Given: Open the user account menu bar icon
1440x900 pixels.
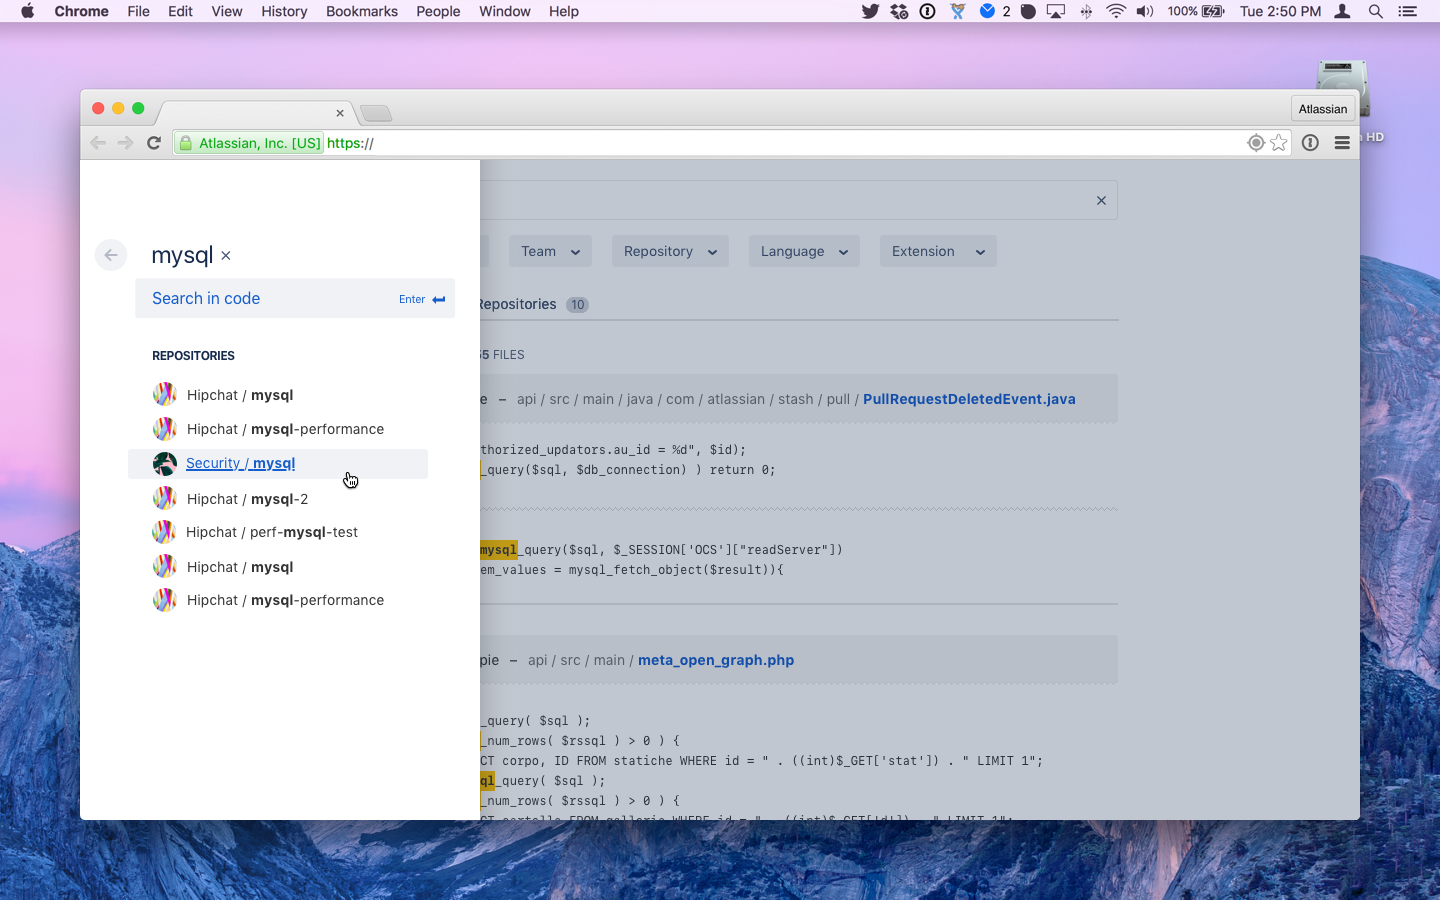Looking at the screenshot, I should click(x=1343, y=11).
